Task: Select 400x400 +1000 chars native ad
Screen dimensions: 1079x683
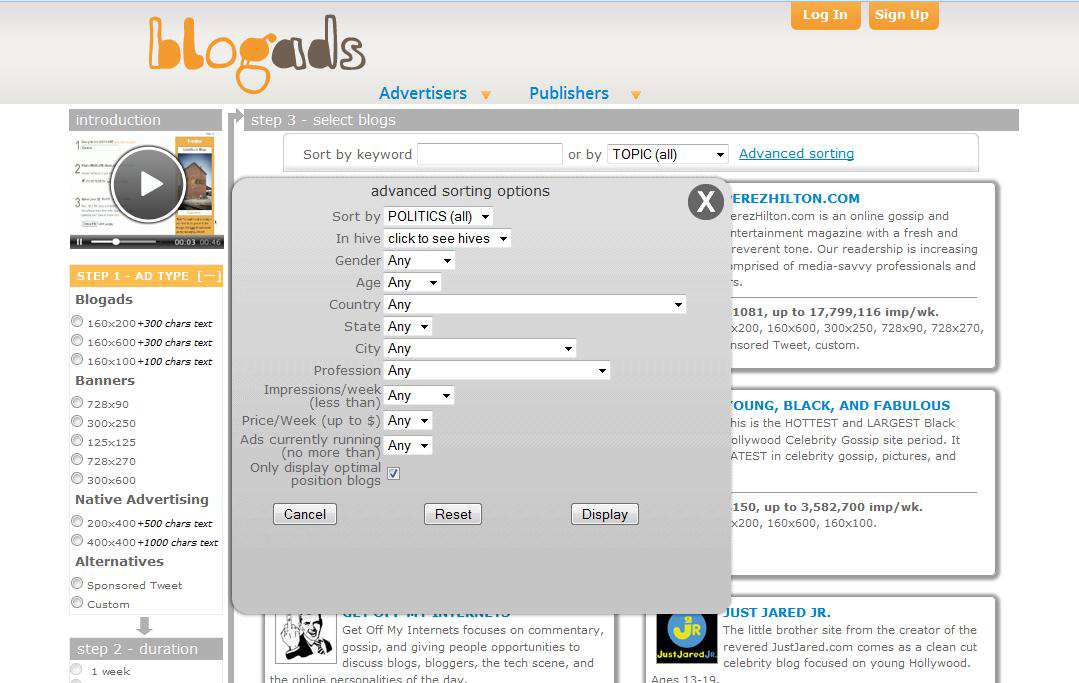Action: 77,541
